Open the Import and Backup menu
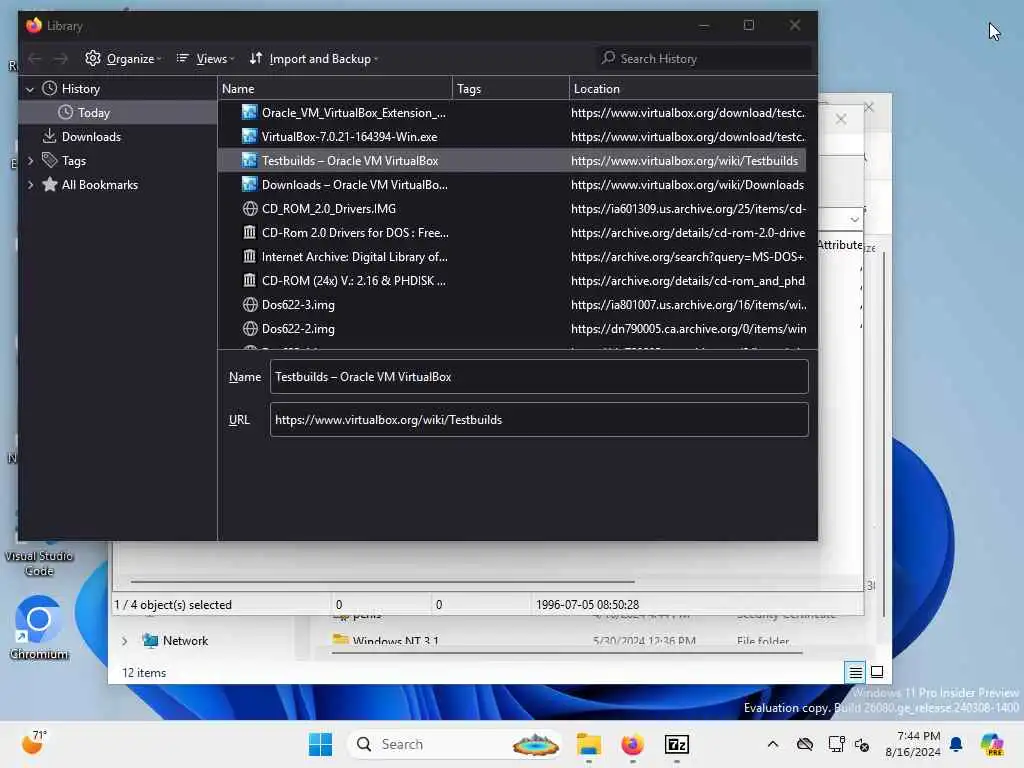This screenshot has height=768, width=1024. (x=313, y=59)
